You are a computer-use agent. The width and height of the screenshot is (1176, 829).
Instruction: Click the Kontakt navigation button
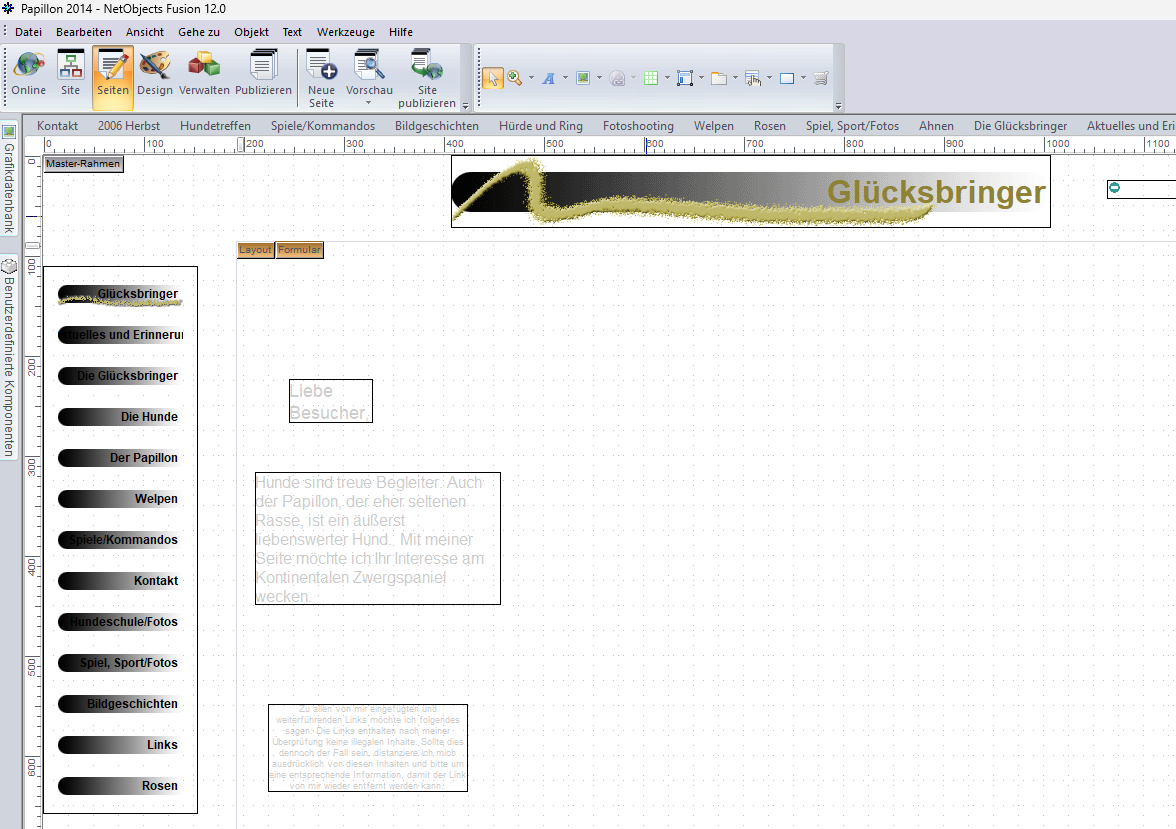click(x=118, y=581)
